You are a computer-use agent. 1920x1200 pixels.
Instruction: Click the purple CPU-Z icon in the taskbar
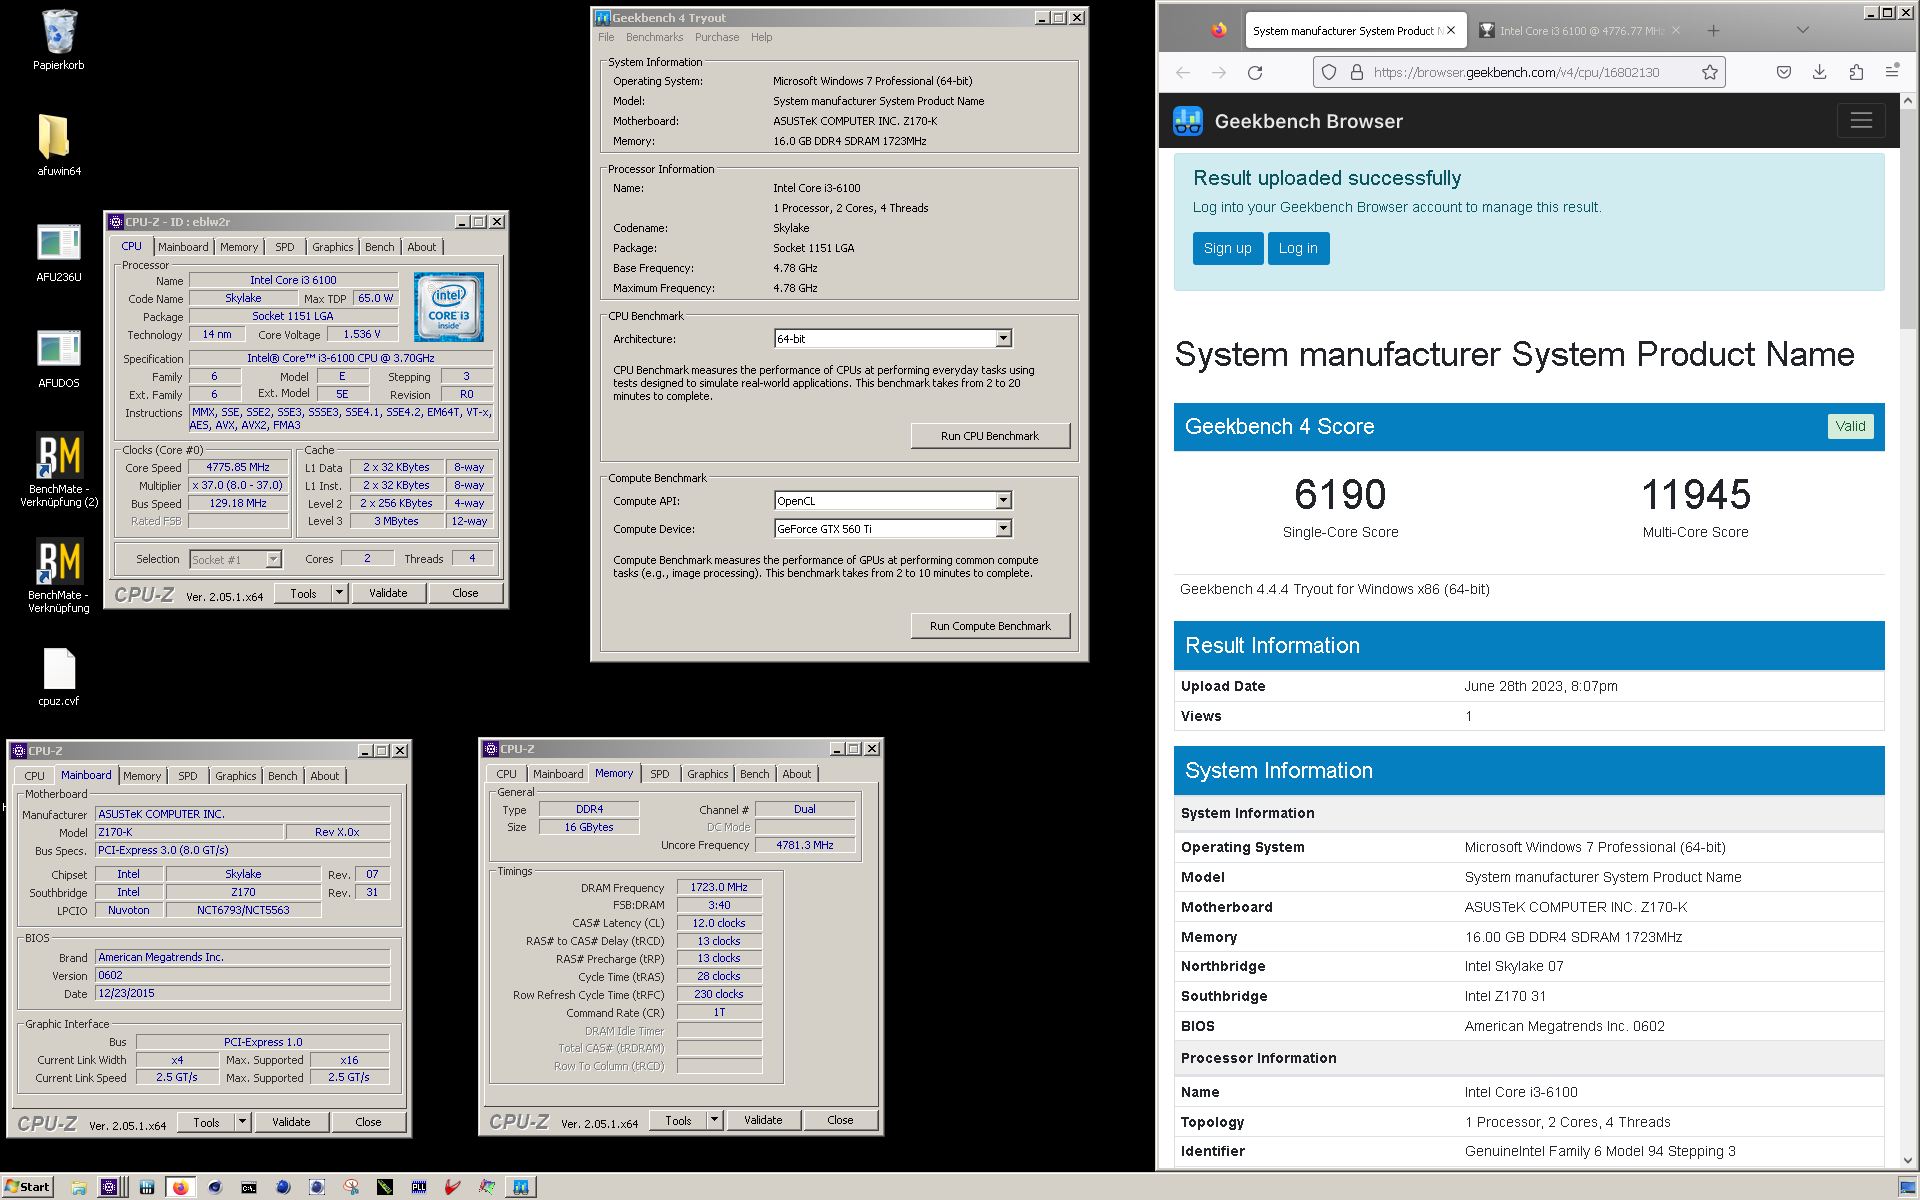110,1187
